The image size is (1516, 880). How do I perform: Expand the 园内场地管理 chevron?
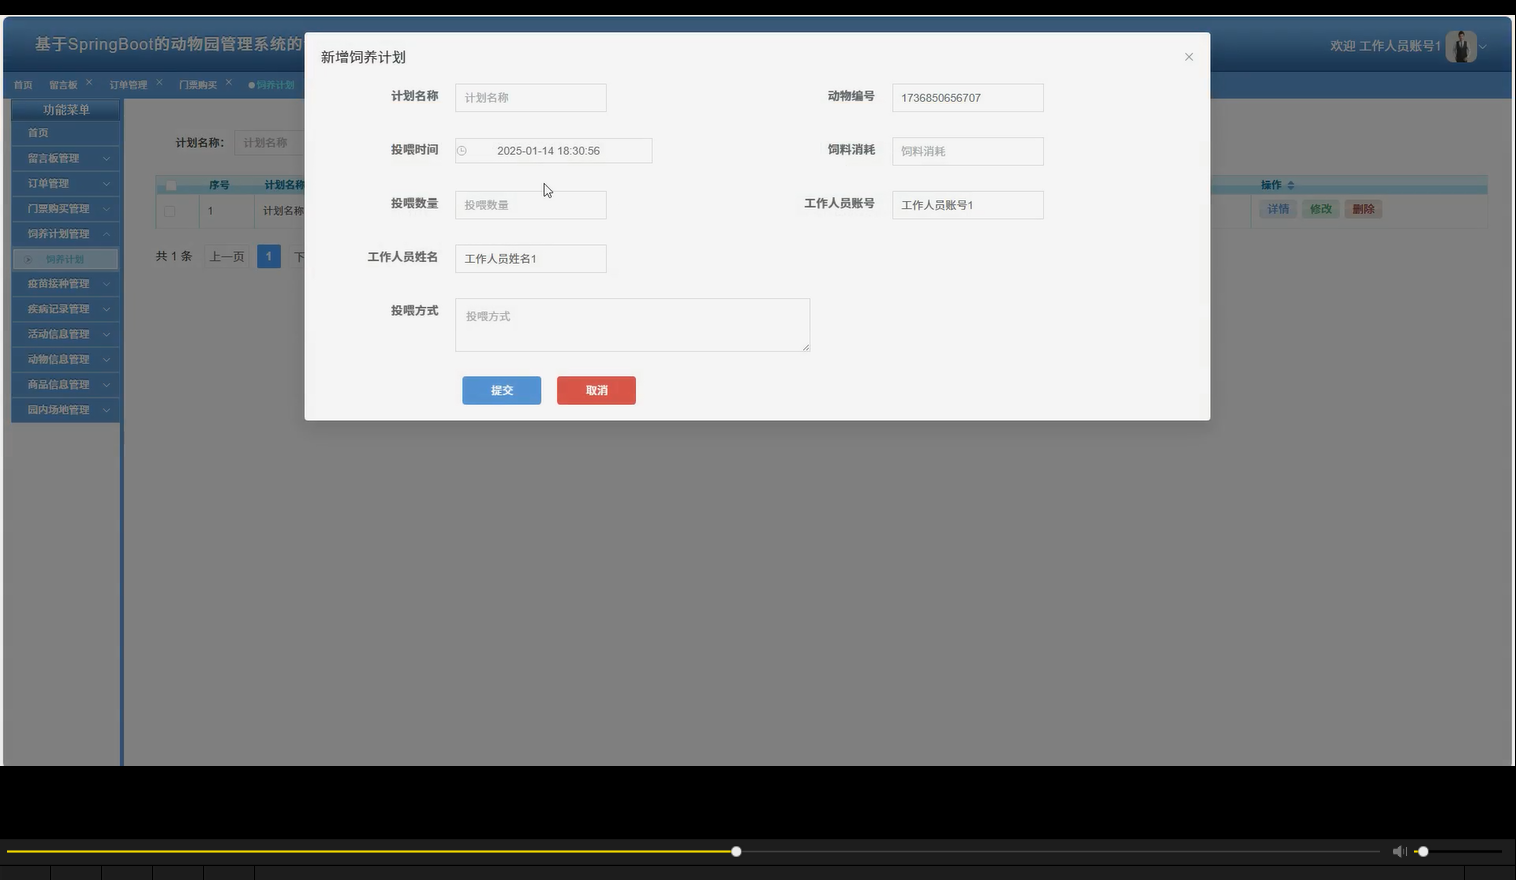coord(106,409)
